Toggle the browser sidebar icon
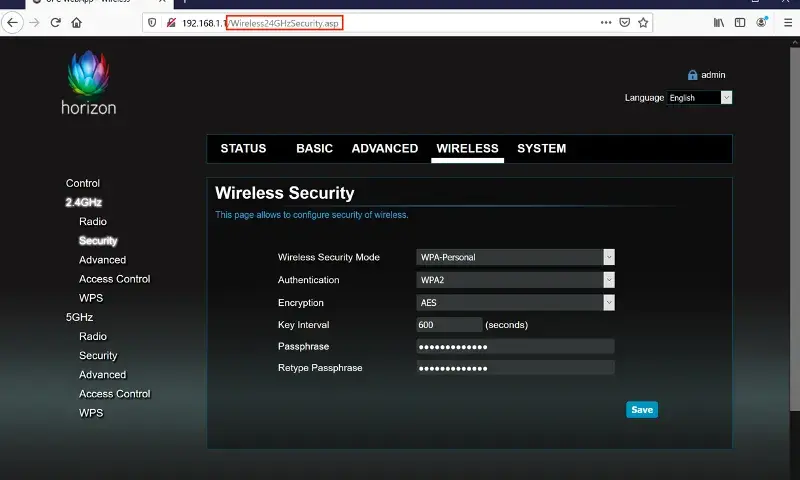 point(740,22)
